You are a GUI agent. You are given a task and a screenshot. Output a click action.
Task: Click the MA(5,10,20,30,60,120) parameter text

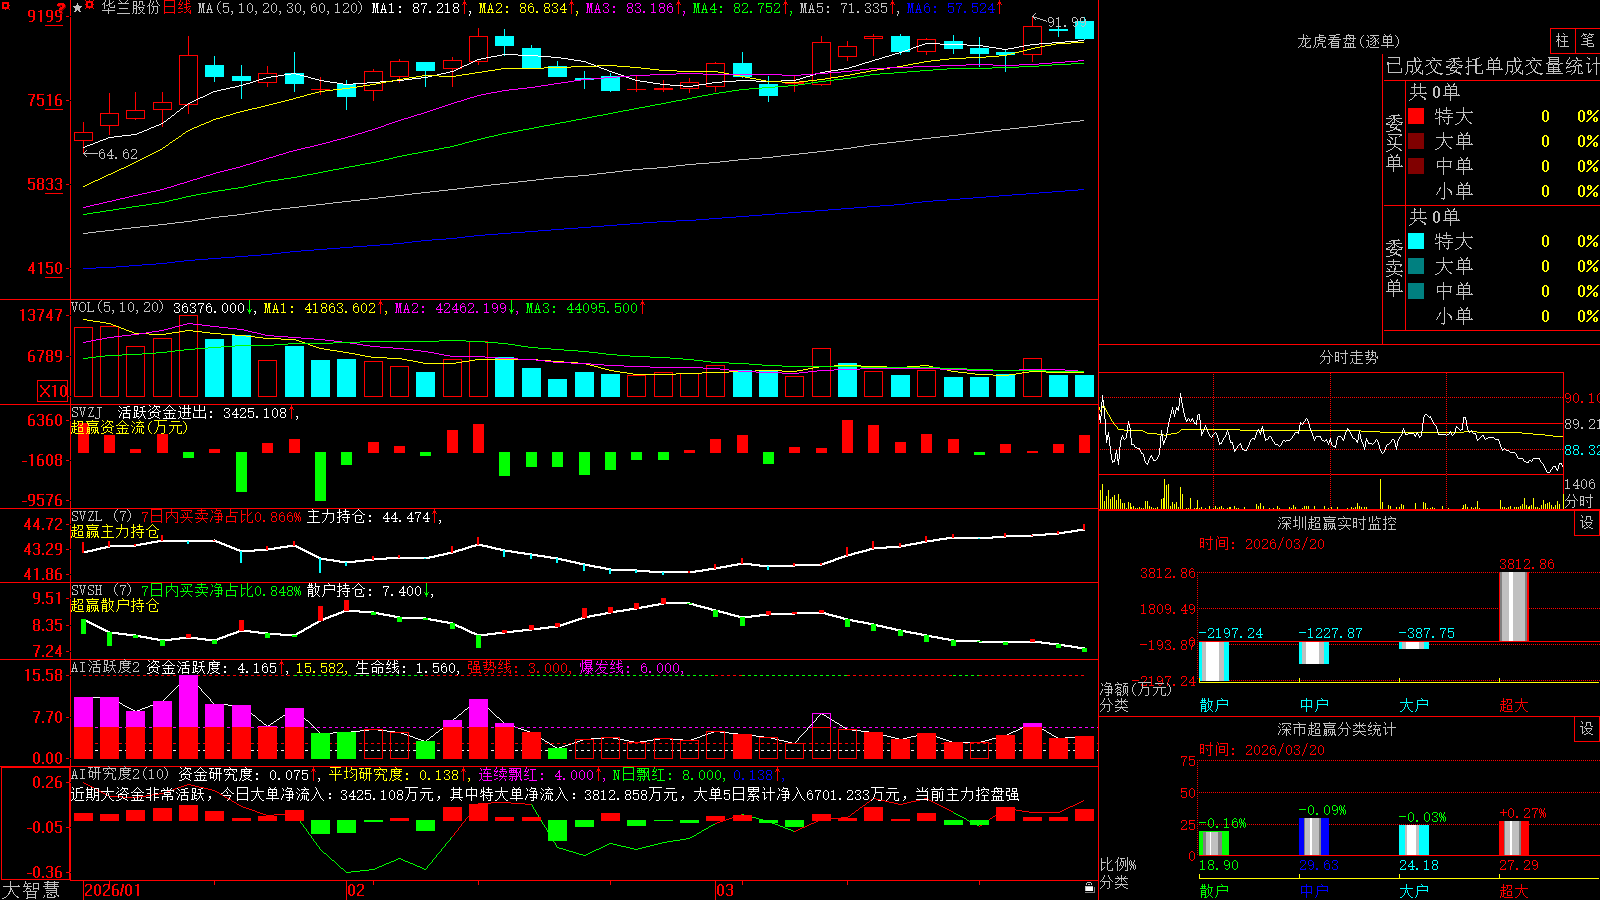(x=281, y=8)
